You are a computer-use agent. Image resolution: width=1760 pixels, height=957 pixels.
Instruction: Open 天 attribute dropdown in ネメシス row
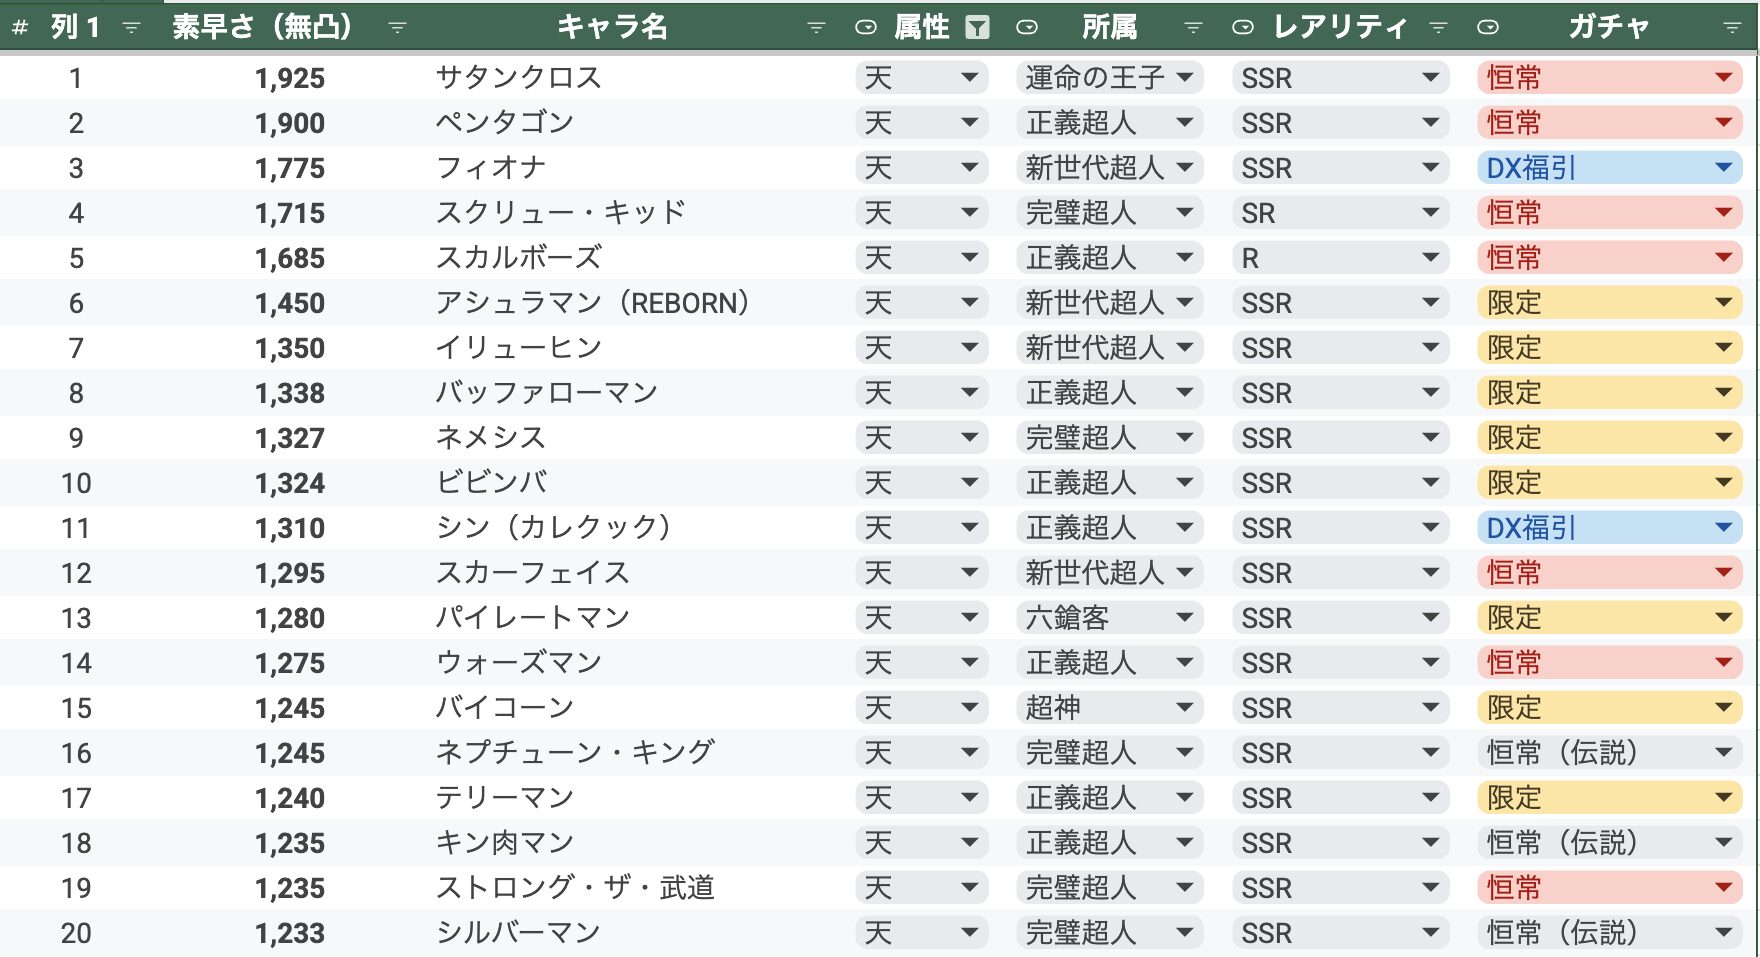point(922,438)
